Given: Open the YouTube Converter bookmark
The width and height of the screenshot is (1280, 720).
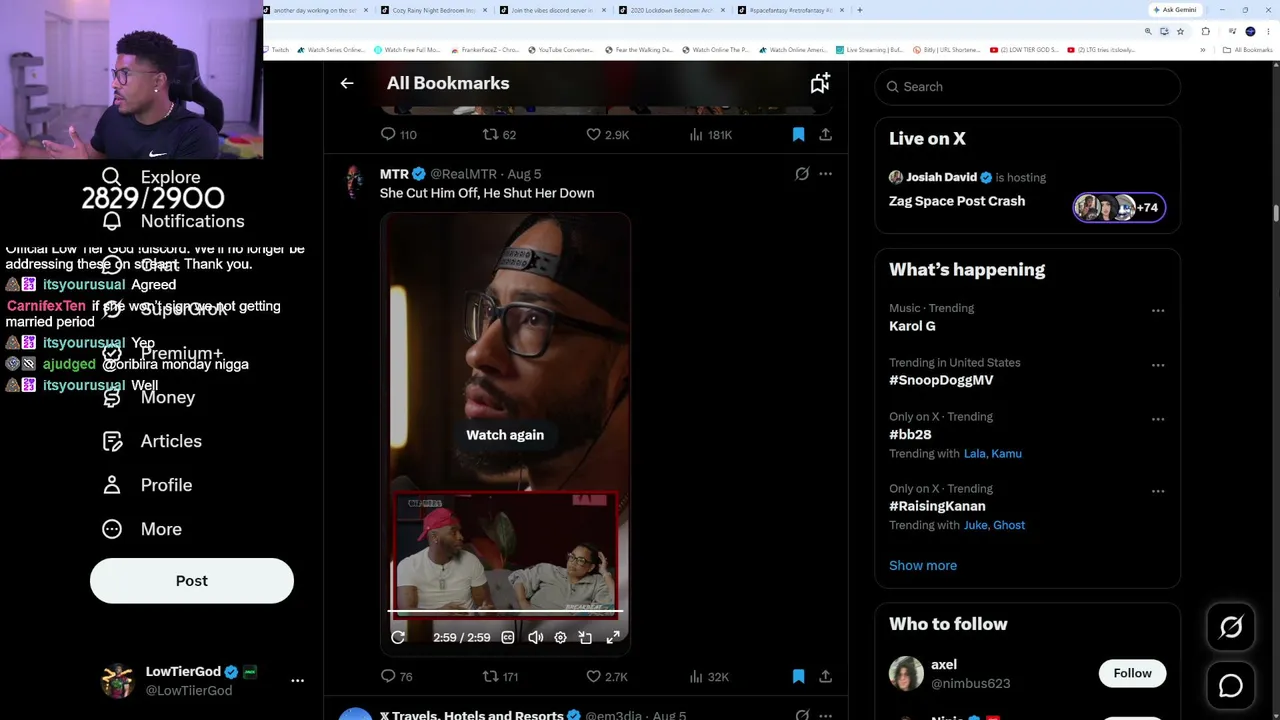Looking at the screenshot, I should 560,50.
